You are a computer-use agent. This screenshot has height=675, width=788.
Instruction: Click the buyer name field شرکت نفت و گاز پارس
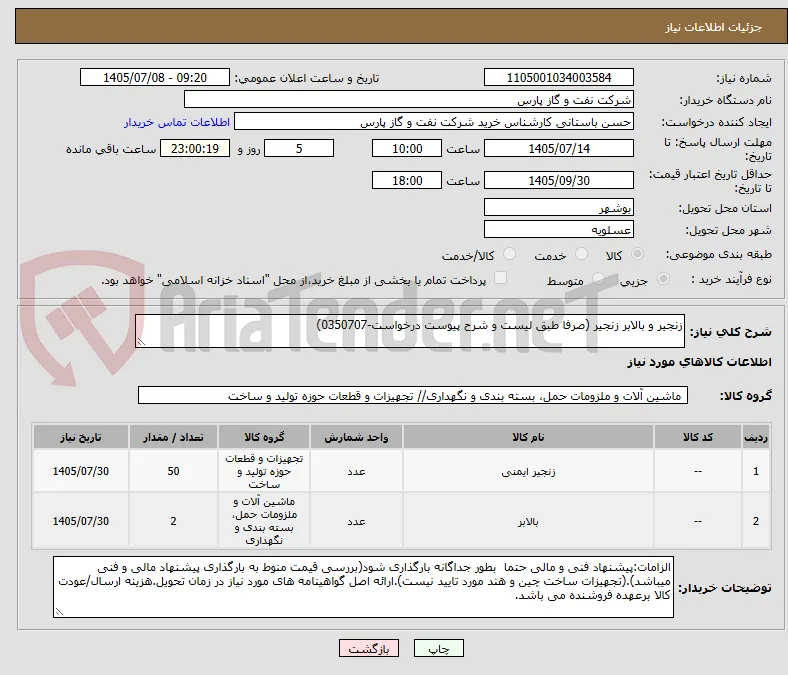pos(409,100)
